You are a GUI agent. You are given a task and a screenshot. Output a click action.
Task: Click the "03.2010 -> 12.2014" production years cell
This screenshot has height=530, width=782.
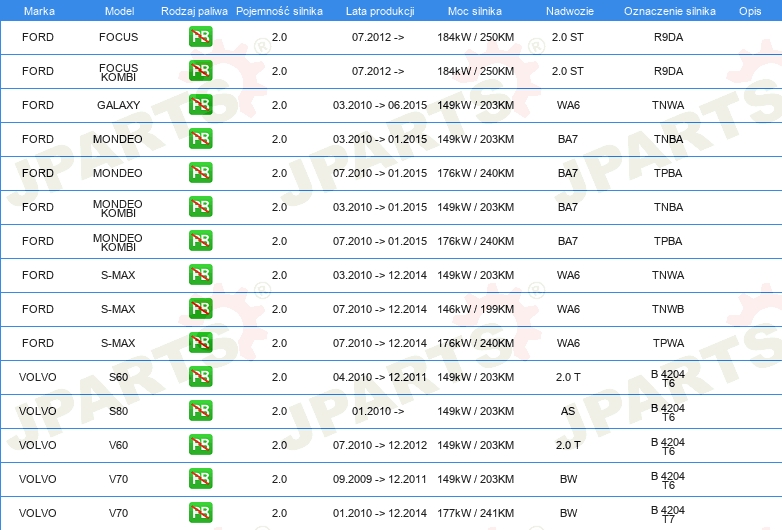coord(380,275)
